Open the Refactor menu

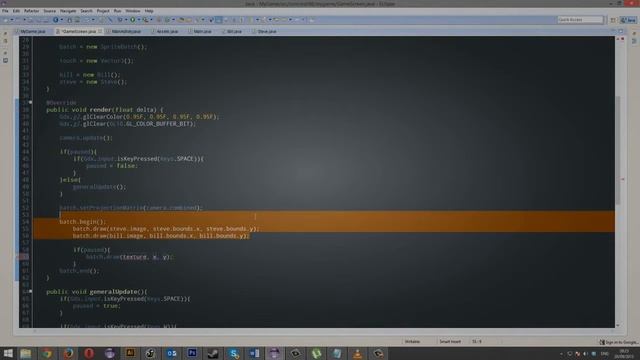[x=31, y=11]
